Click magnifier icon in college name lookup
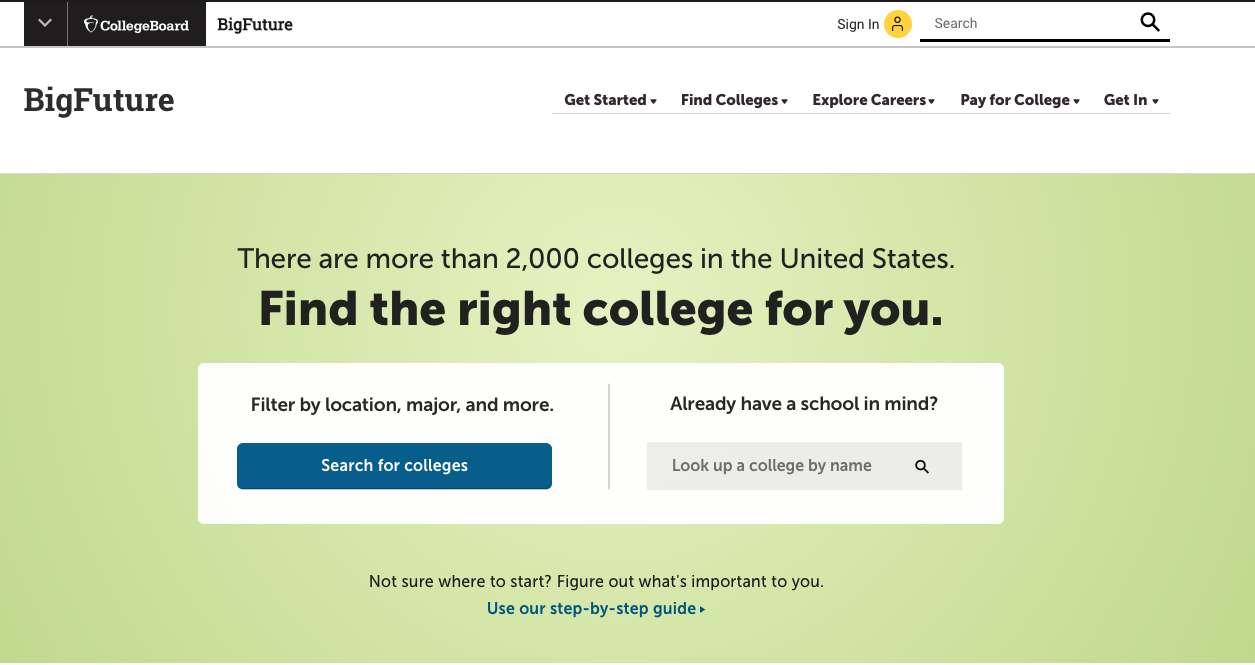This screenshot has width=1255, height=665. coord(922,466)
